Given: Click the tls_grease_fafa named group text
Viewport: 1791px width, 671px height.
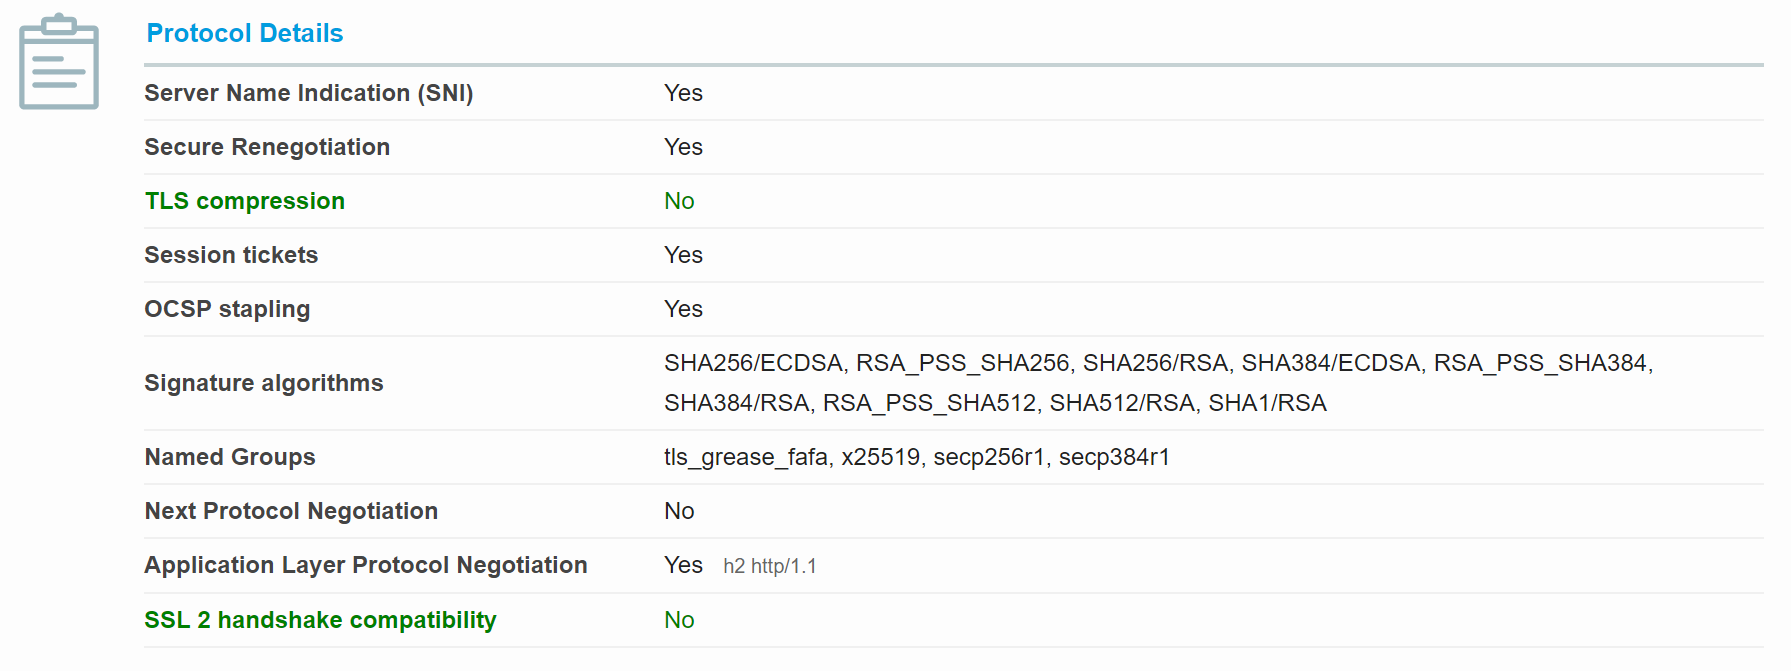Looking at the screenshot, I should coord(745,457).
